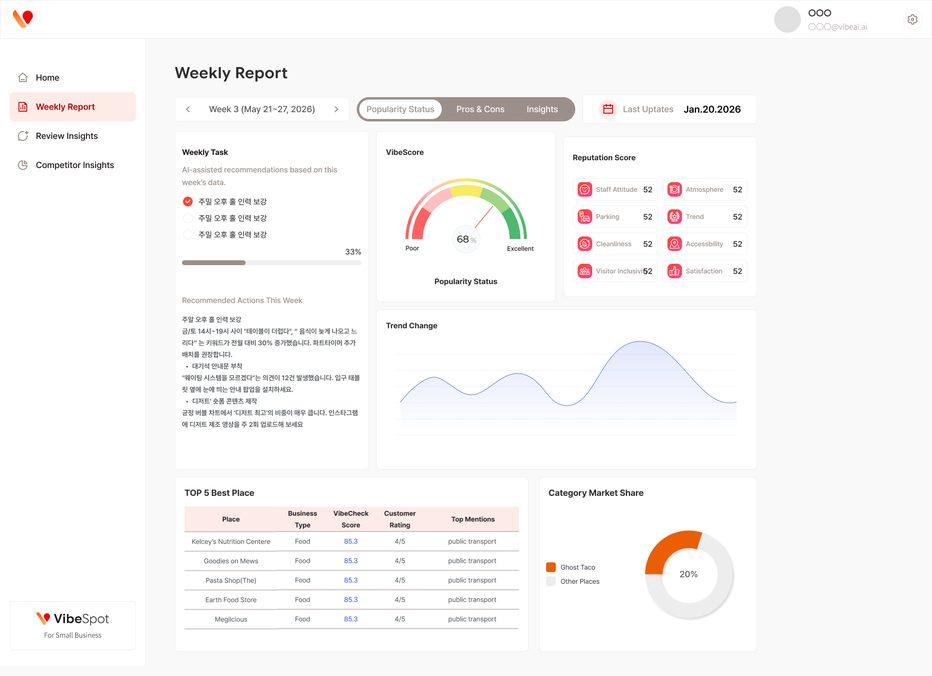Click the weekly task progress bar
This screenshot has width=932, height=676.
(272, 262)
